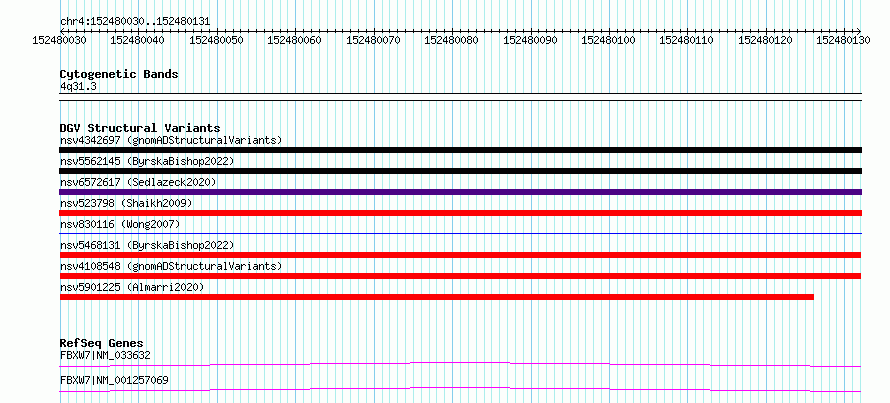890x403 pixels.
Task: Click ruler position 152480050
Action: [x=216, y=40]
